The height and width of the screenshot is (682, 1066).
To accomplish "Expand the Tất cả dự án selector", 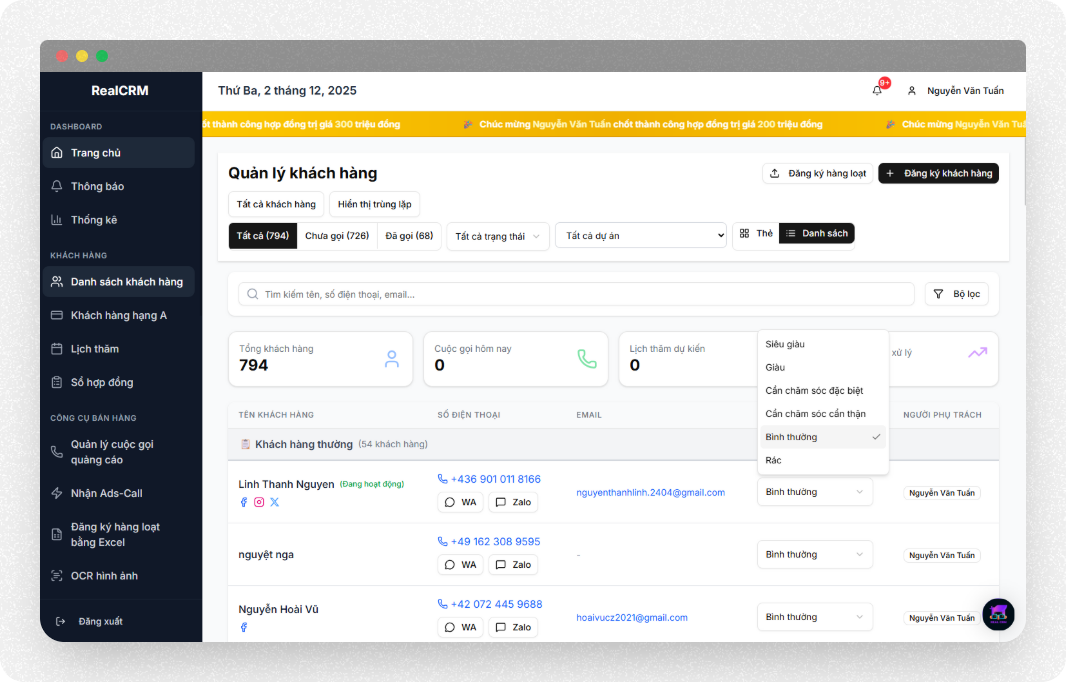I will pyautogui.click(x=641, y=235).
